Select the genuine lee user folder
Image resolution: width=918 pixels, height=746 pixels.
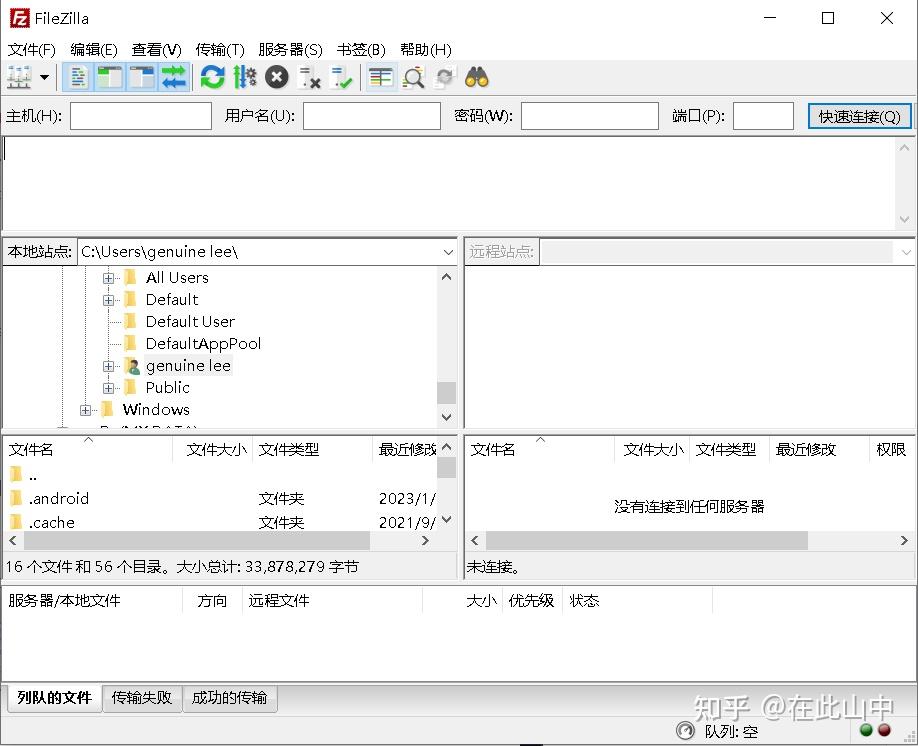[188, 365]
